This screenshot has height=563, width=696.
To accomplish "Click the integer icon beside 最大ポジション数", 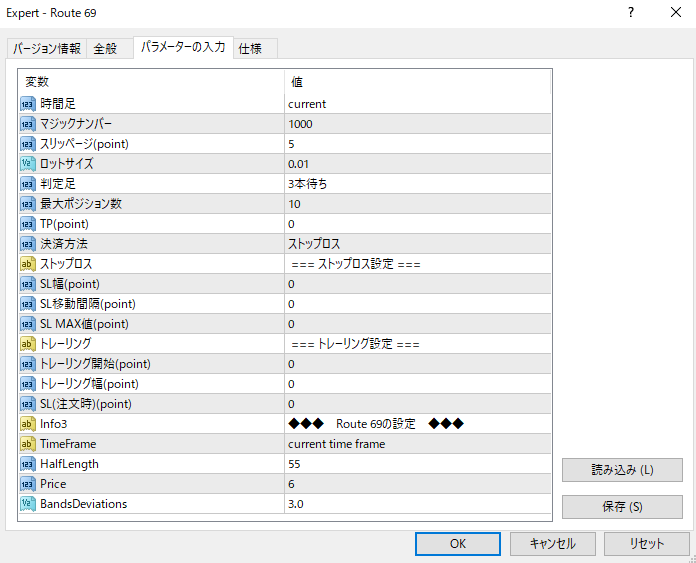I will point(28,204).
